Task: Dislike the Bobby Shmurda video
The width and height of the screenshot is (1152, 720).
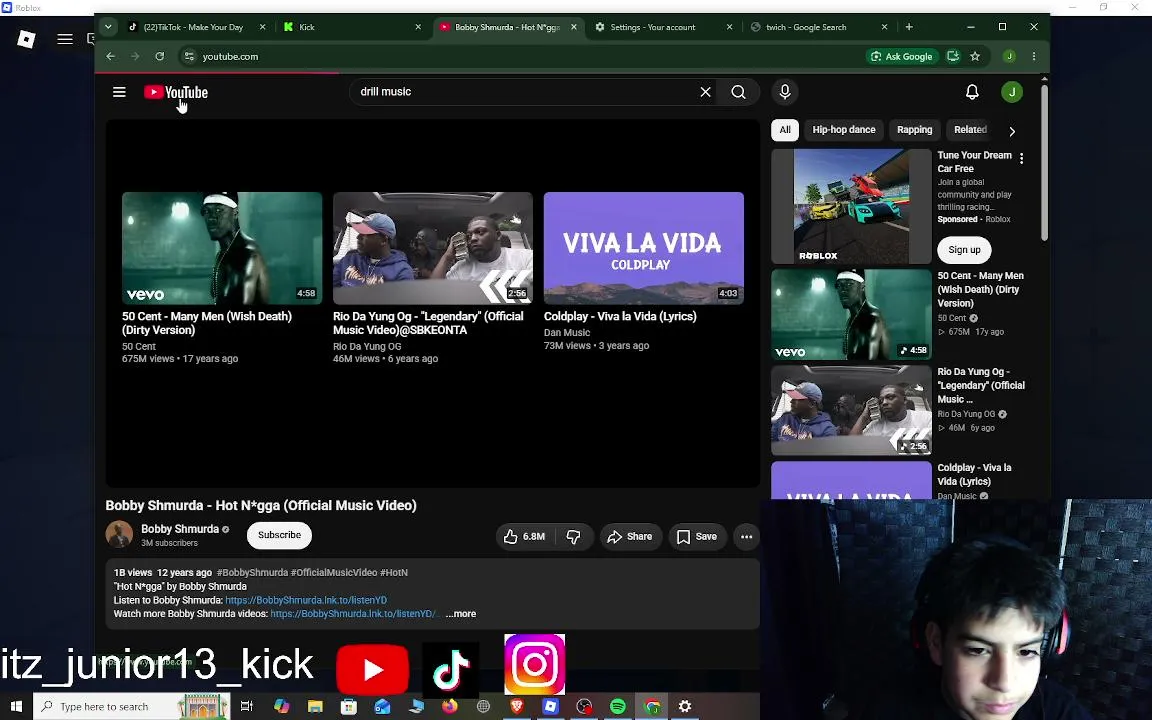Action: (x=574, y=536)
